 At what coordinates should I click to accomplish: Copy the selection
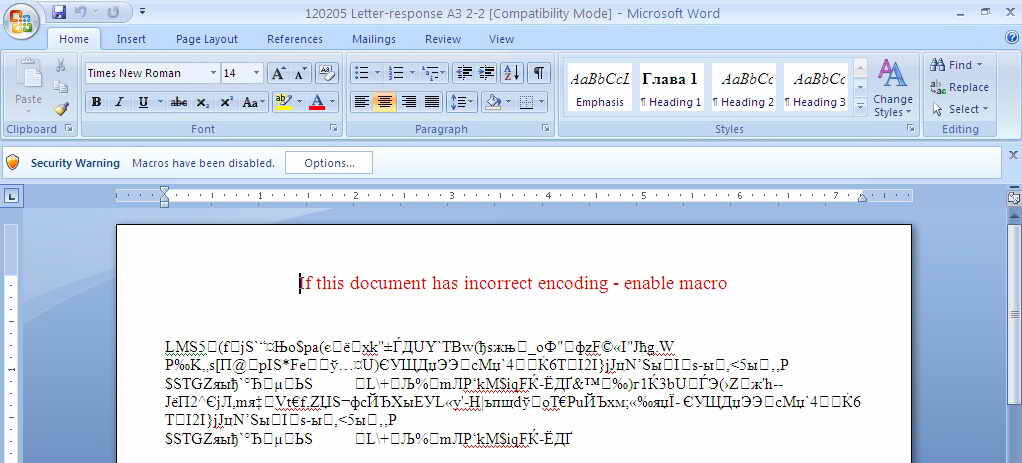[x=61, y=87]
